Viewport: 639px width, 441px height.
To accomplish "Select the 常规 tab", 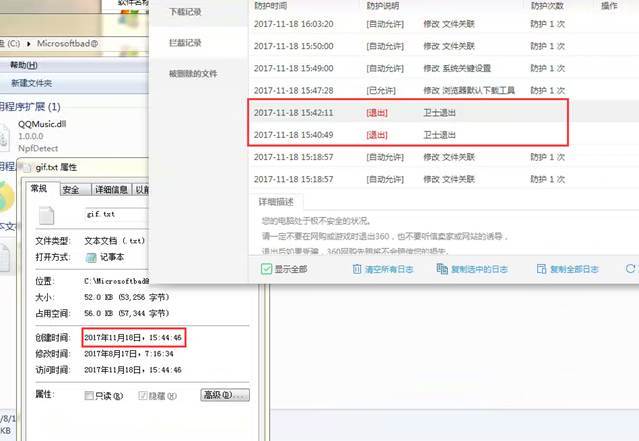I will (40, 189).
